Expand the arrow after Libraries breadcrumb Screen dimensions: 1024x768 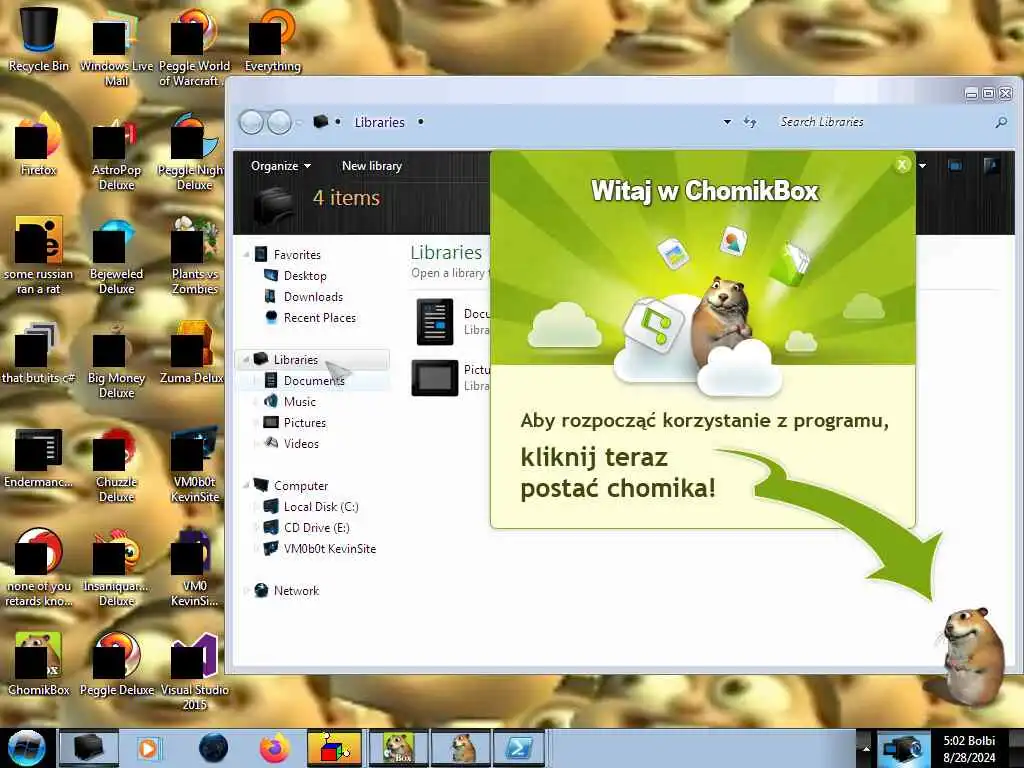click(421, 122)
